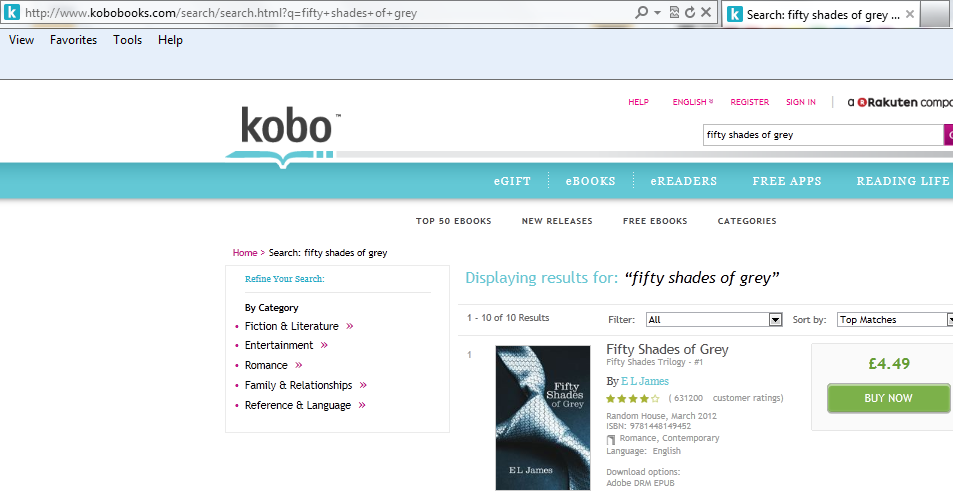This screenshot has height=493, width=953.
Task: Open the HELP link on the Kobo page
Action: tap(638, 102)
